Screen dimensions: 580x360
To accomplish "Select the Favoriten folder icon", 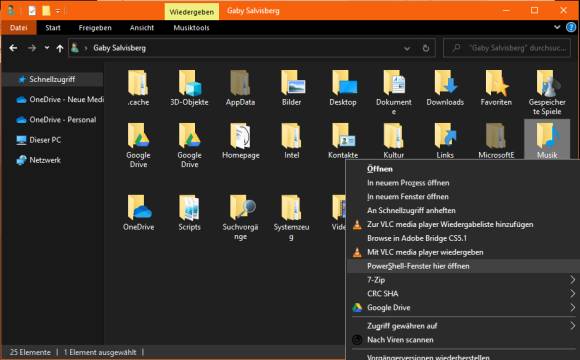I will coord(496,83).
